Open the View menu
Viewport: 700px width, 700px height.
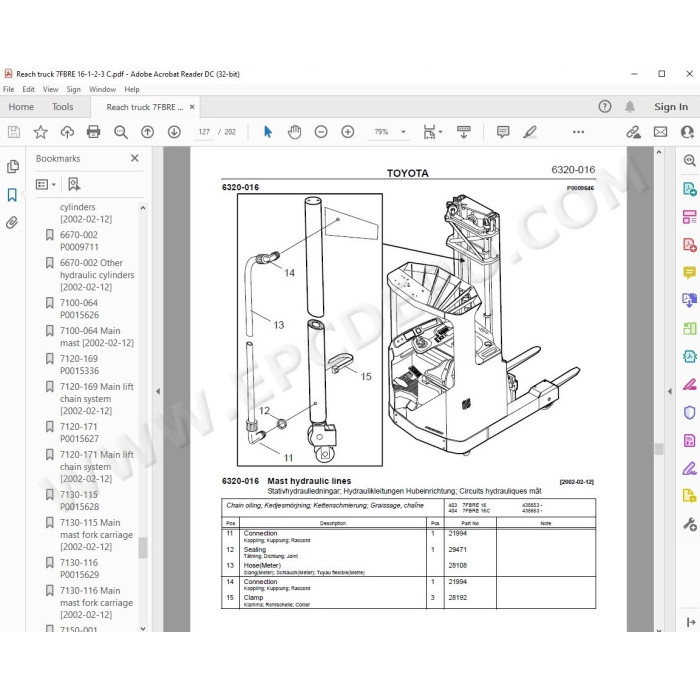coord(50,89)
